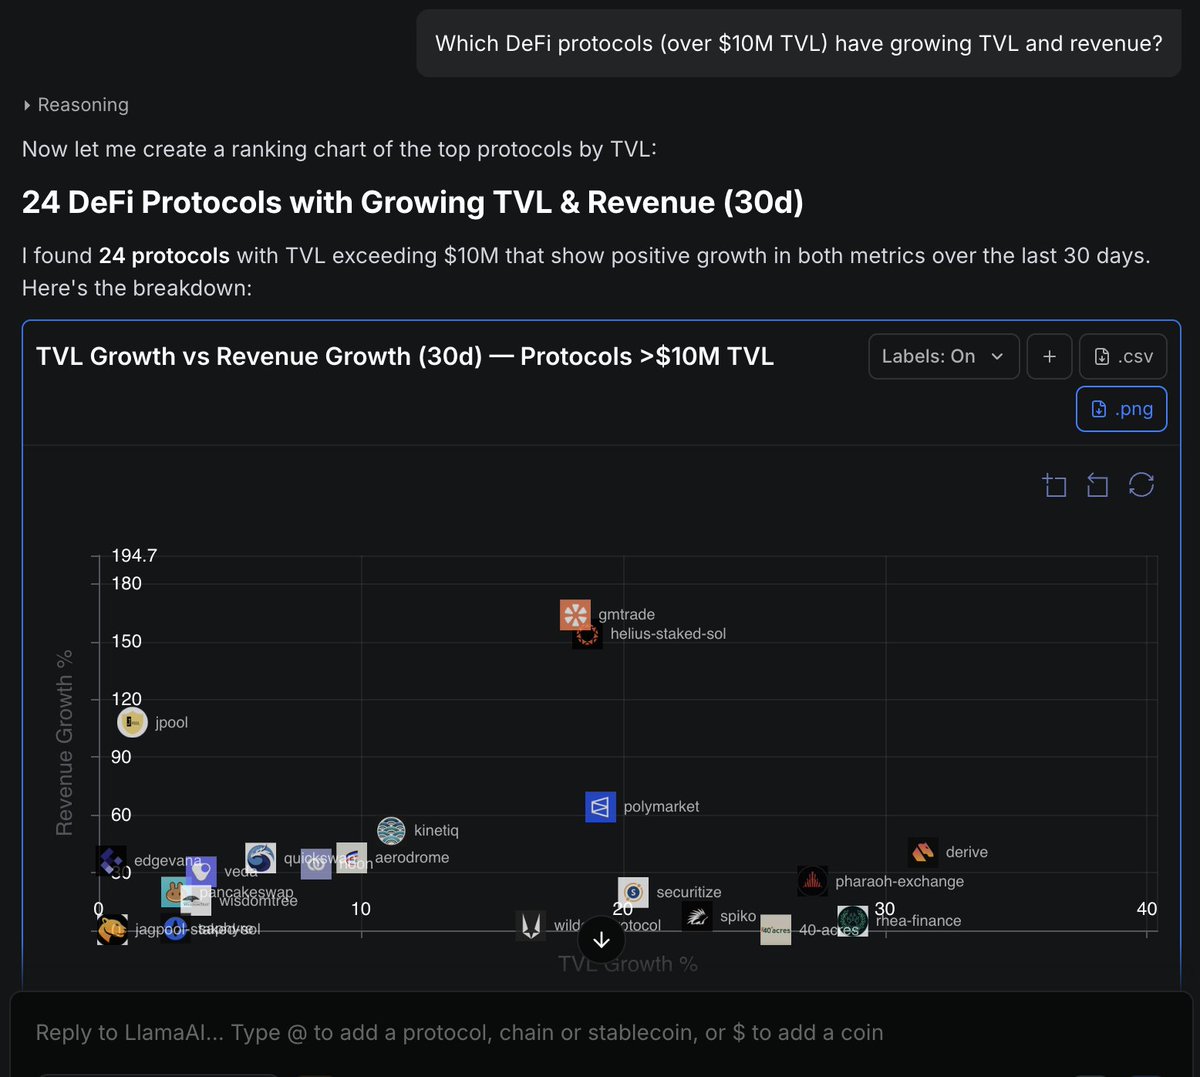This screenshot has height=1077, width=1200.
Task: Download the chart as .png
Action: pyautogui.click(x=1121, y=409)
